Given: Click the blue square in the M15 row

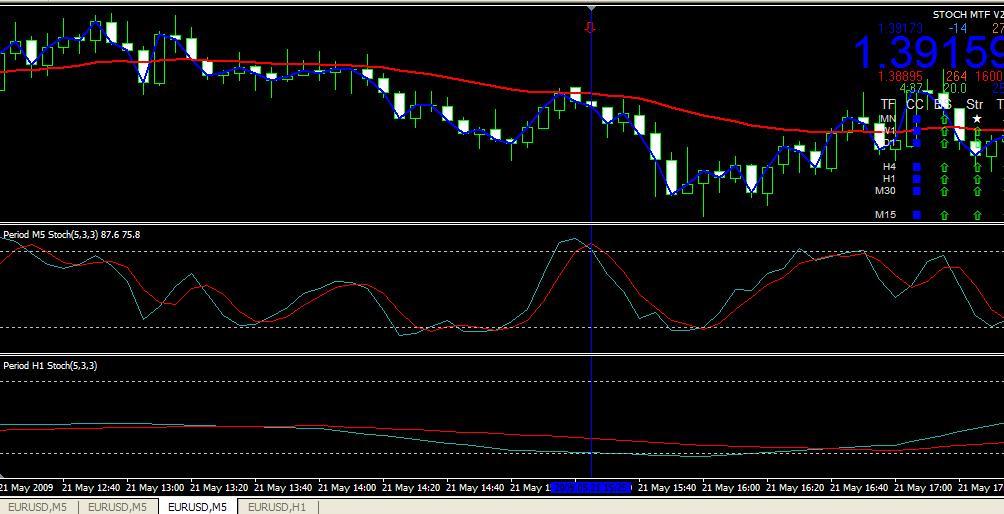Looking at the screenshot, I should [916, 214].
